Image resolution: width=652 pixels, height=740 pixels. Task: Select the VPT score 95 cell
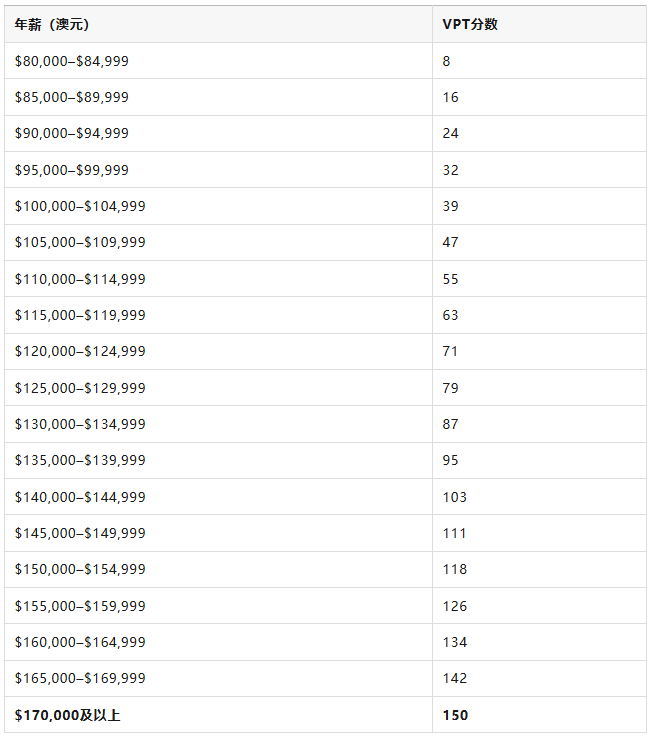(x=539, y=461)
